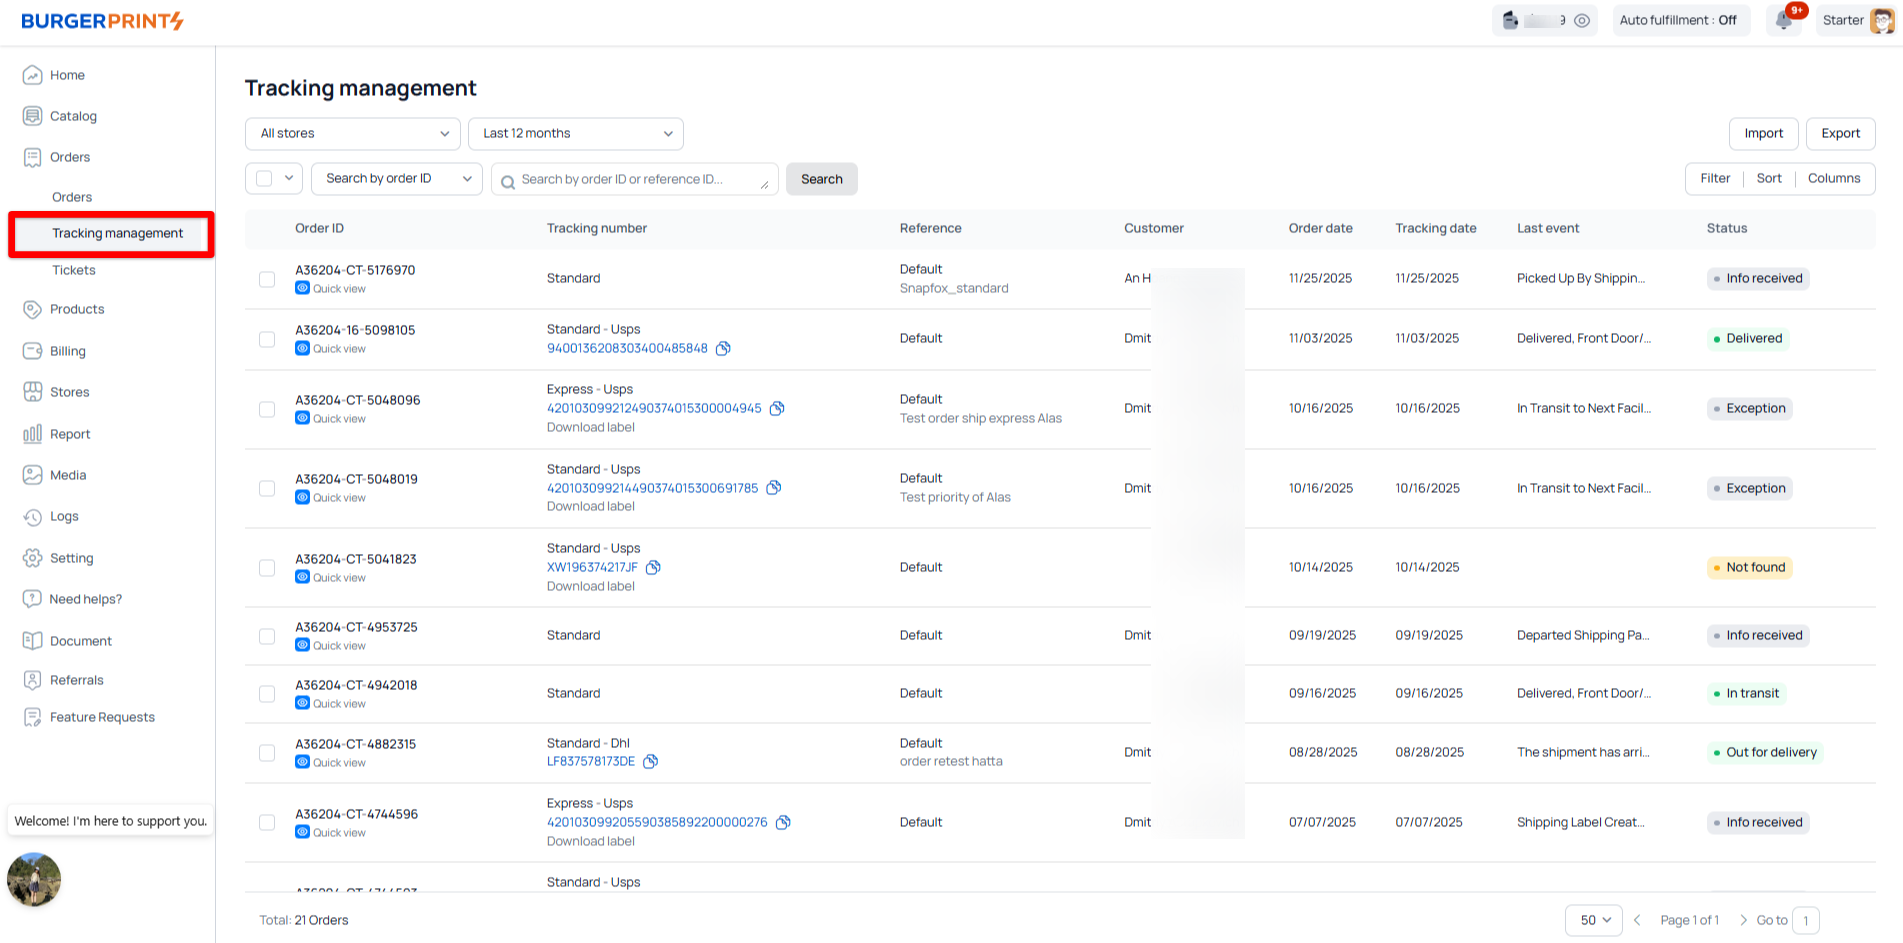This screenshot has height=943, width=1903.
Task: Copy the Dhl tracking number LF837578173DE
Action: pyautogui.click(x=650, y=762)
